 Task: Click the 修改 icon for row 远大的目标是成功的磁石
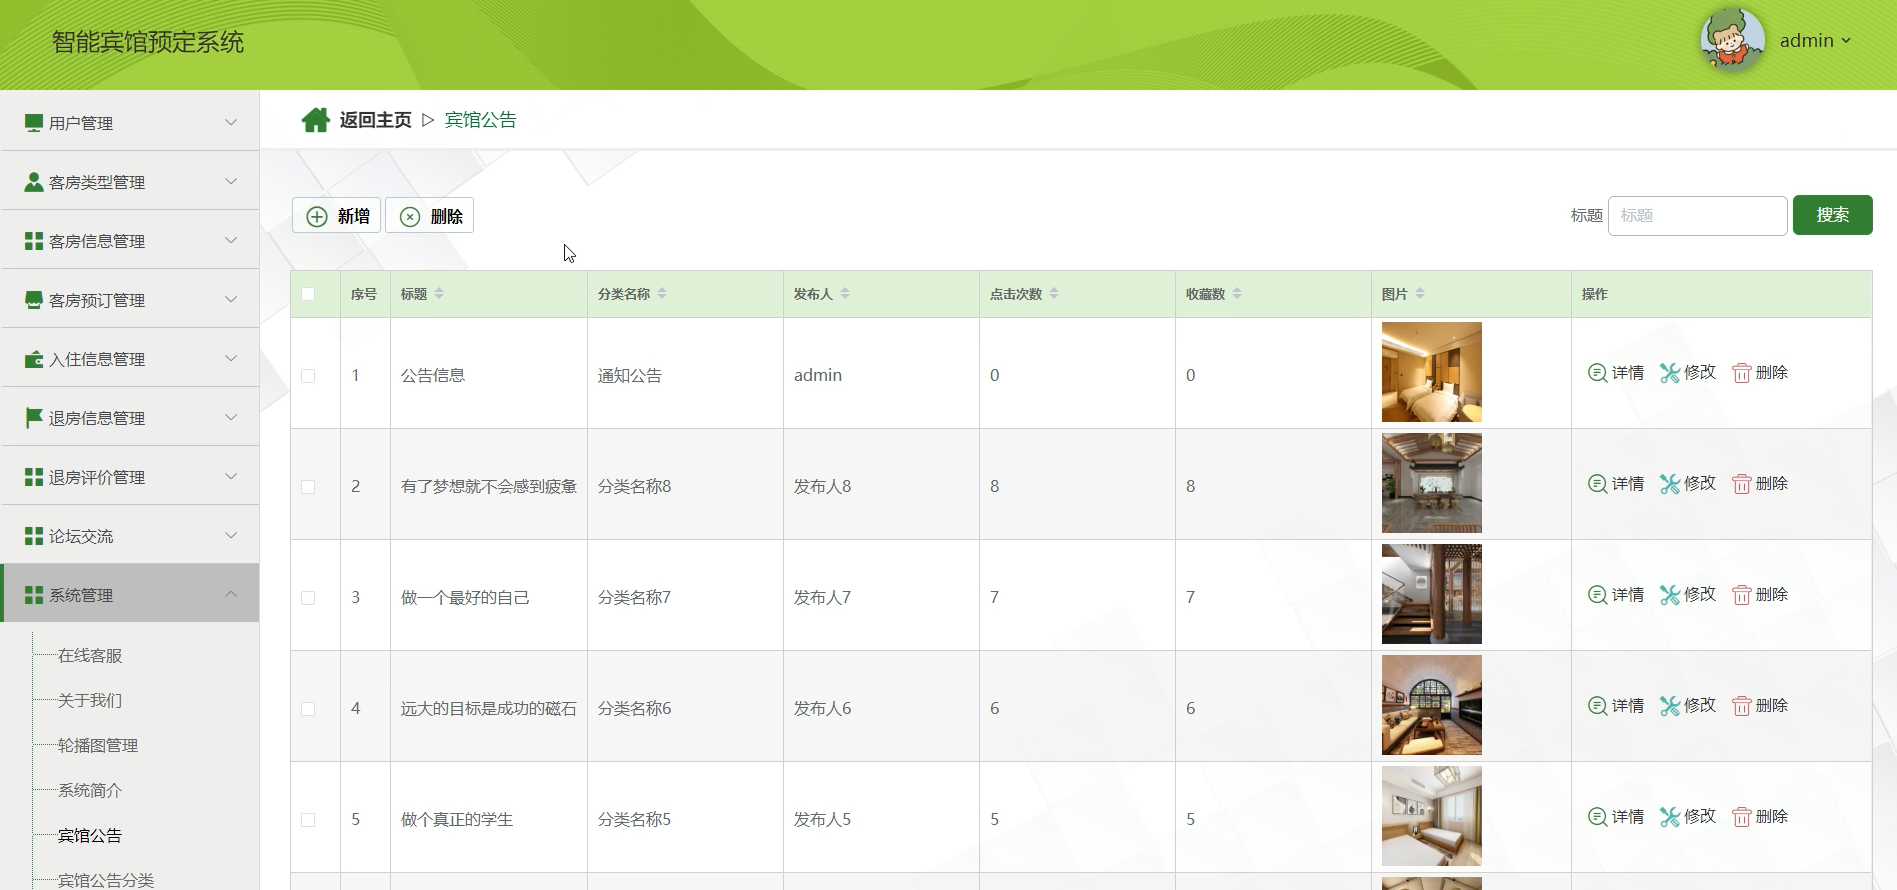[x=1670, y=706]
